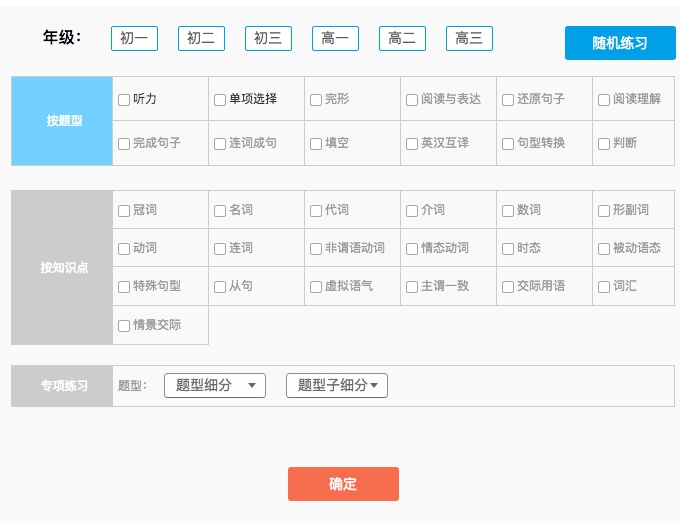Check the 英汉互译 option
The image size is (680, 521).
pyautogui.click(x=412, y=144)
